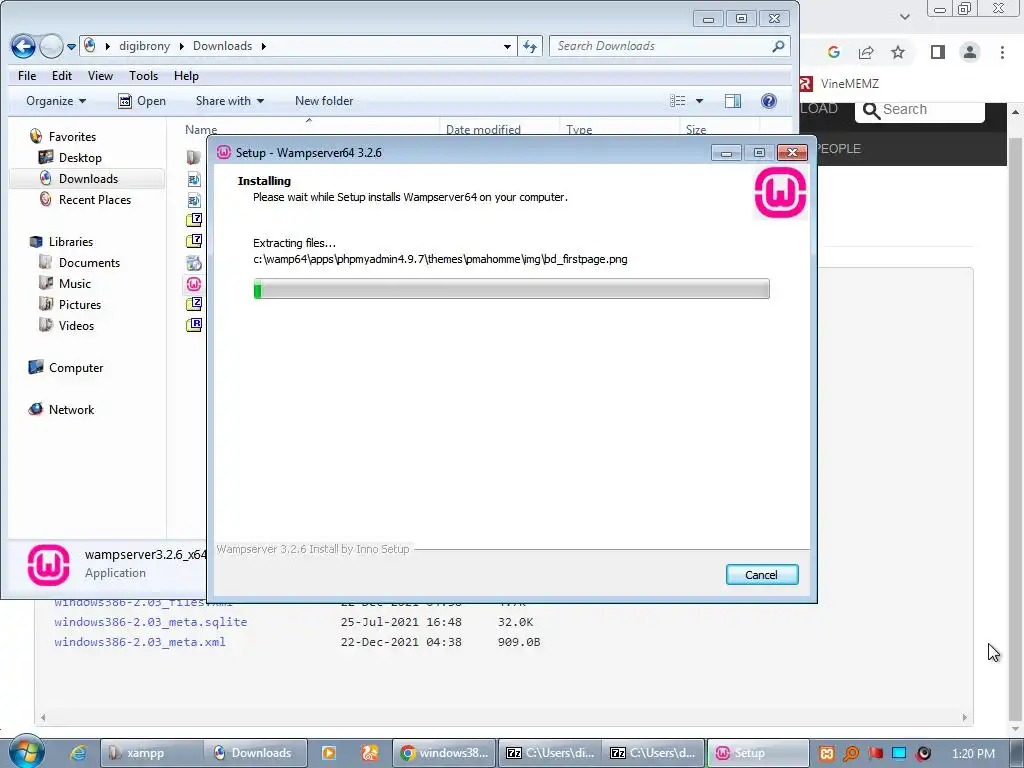1024x768 pixels.
Task: Click the installation progress bar
Action: [x=511, y=289]
